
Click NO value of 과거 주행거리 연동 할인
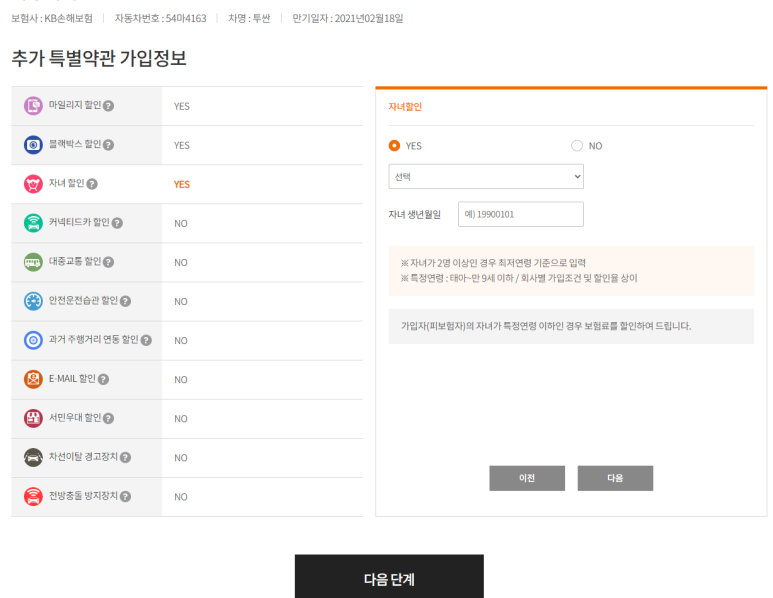point(180,341)
